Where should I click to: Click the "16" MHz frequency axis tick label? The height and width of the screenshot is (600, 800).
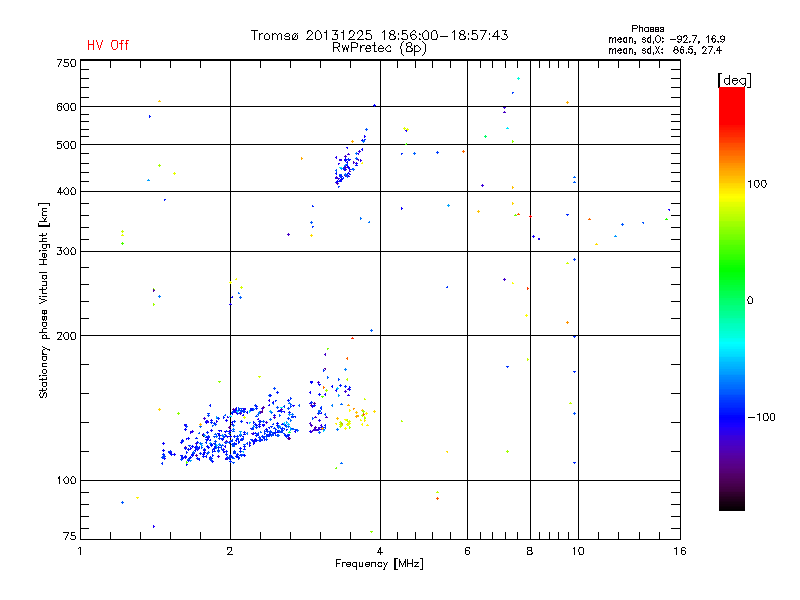click(680, 551)
